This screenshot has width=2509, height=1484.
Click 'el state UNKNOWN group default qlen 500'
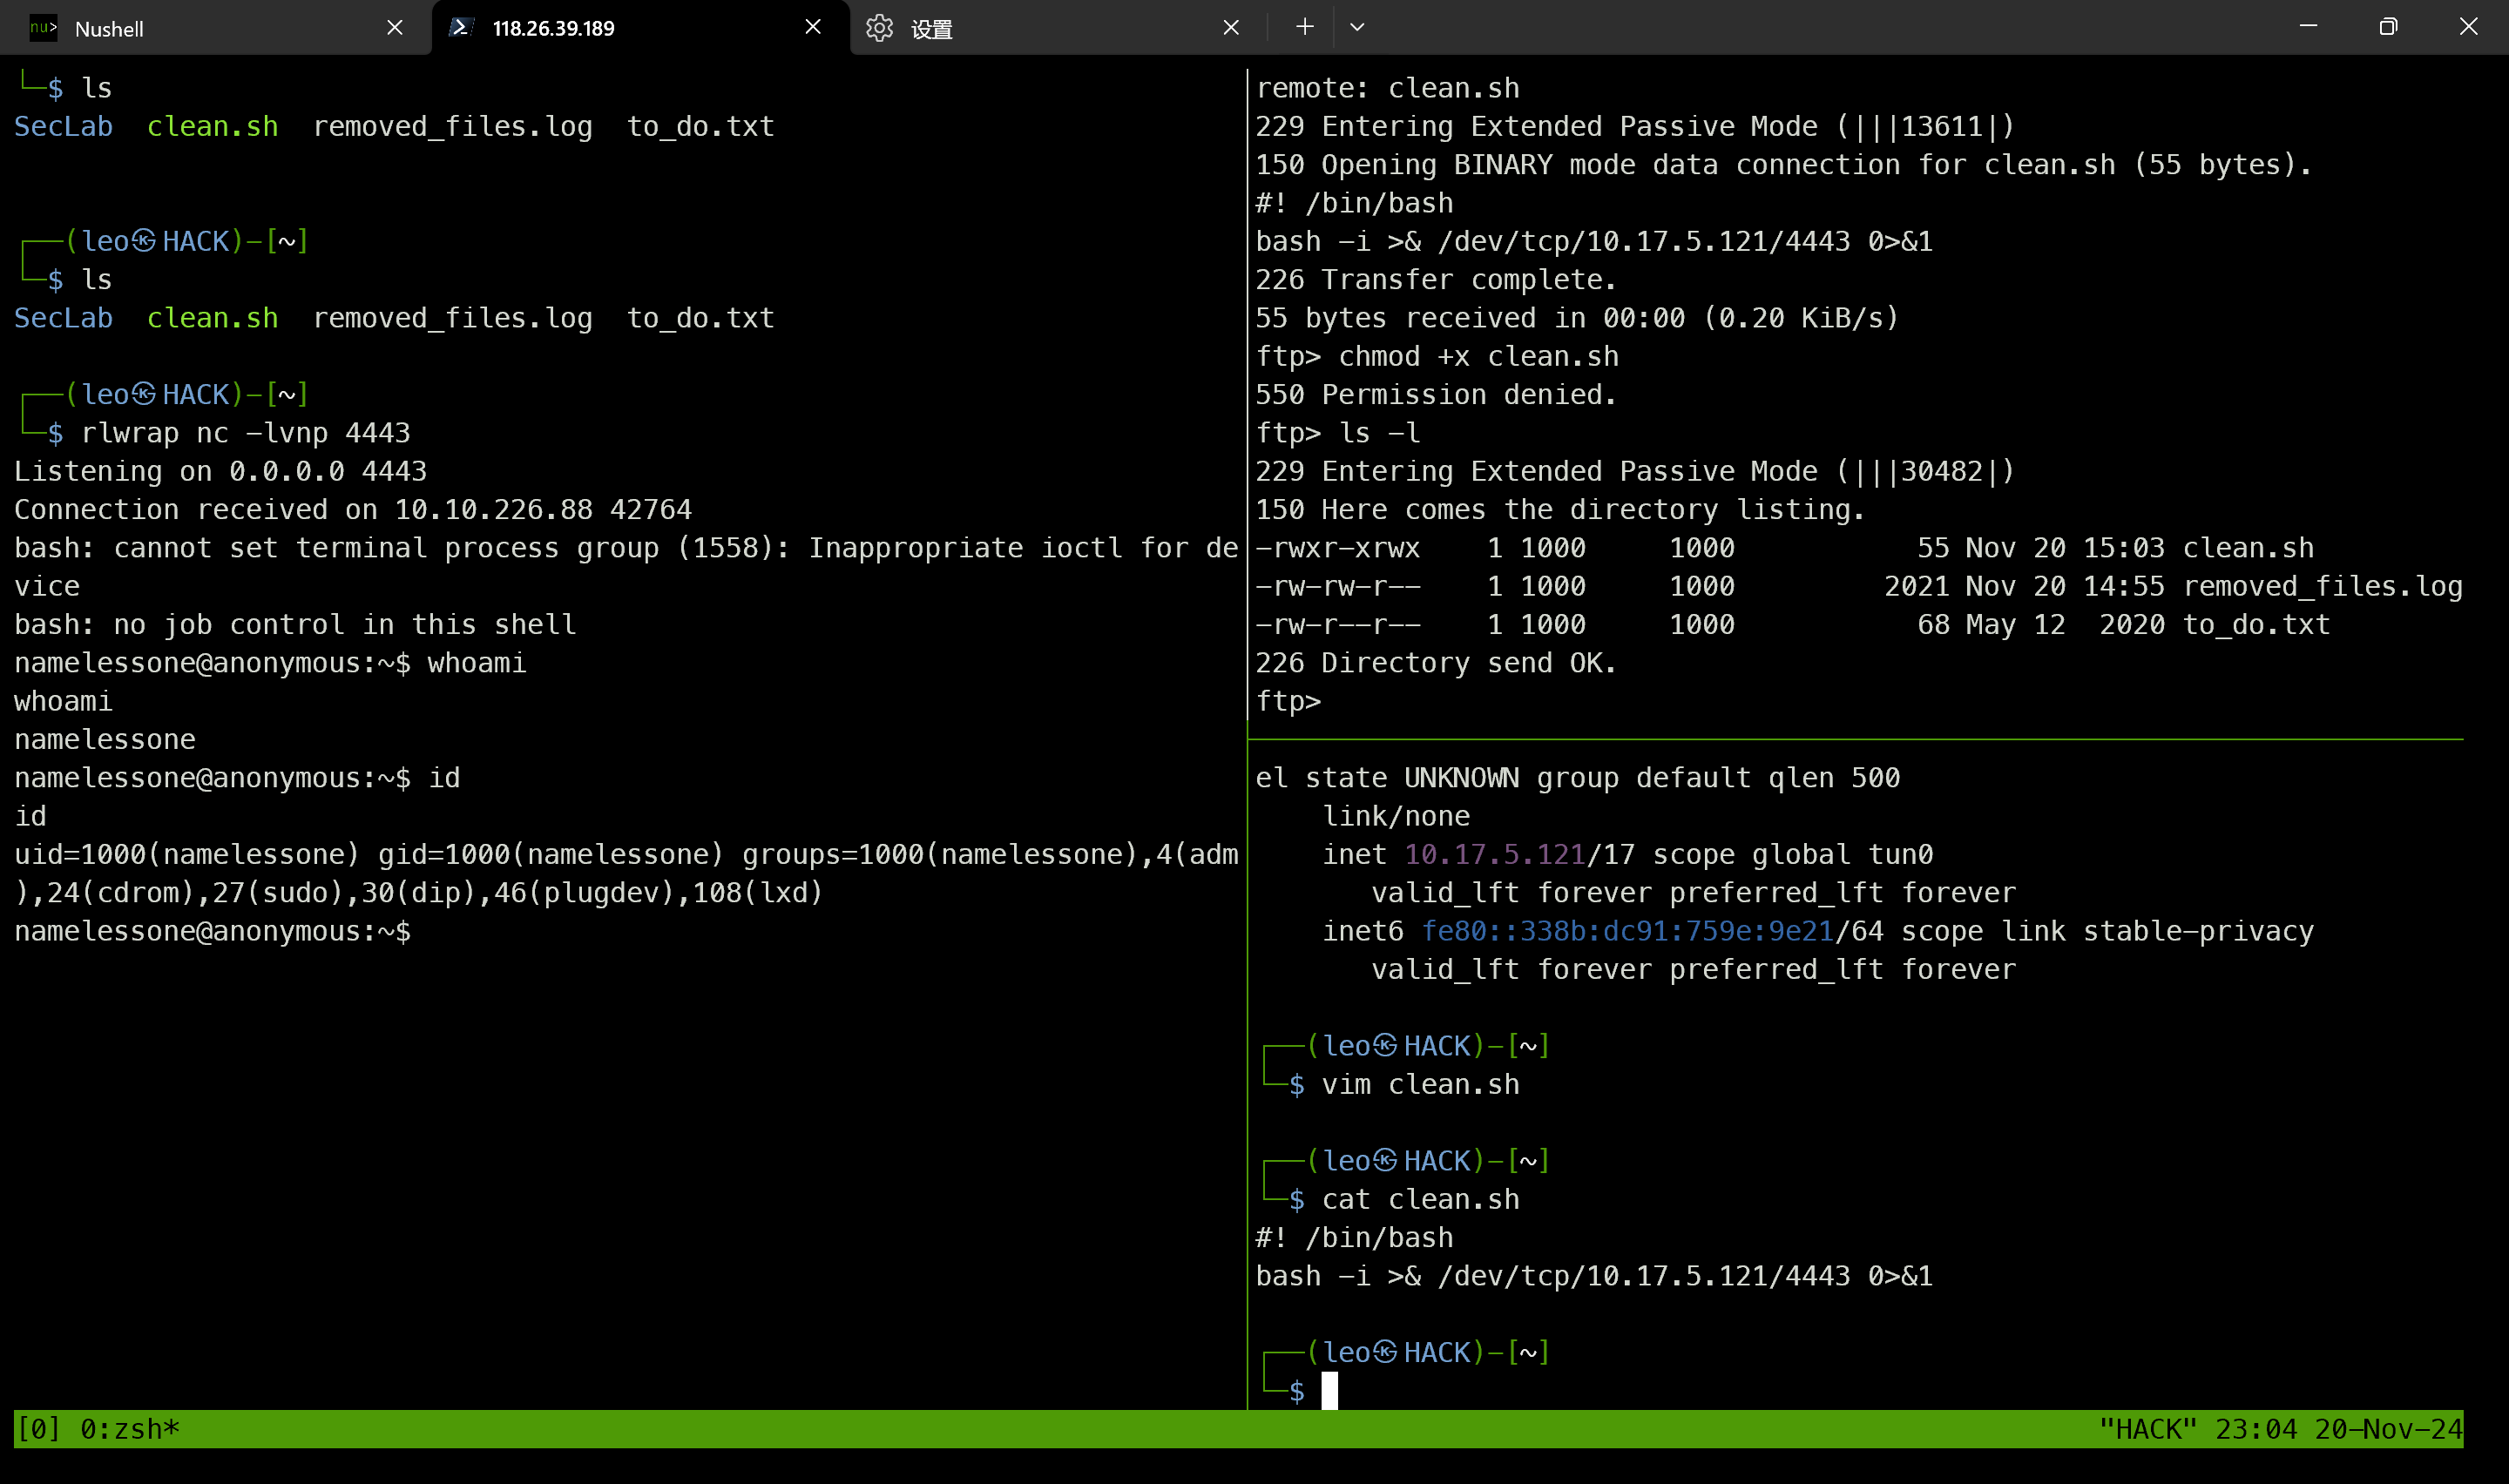tap(1577, 778)
